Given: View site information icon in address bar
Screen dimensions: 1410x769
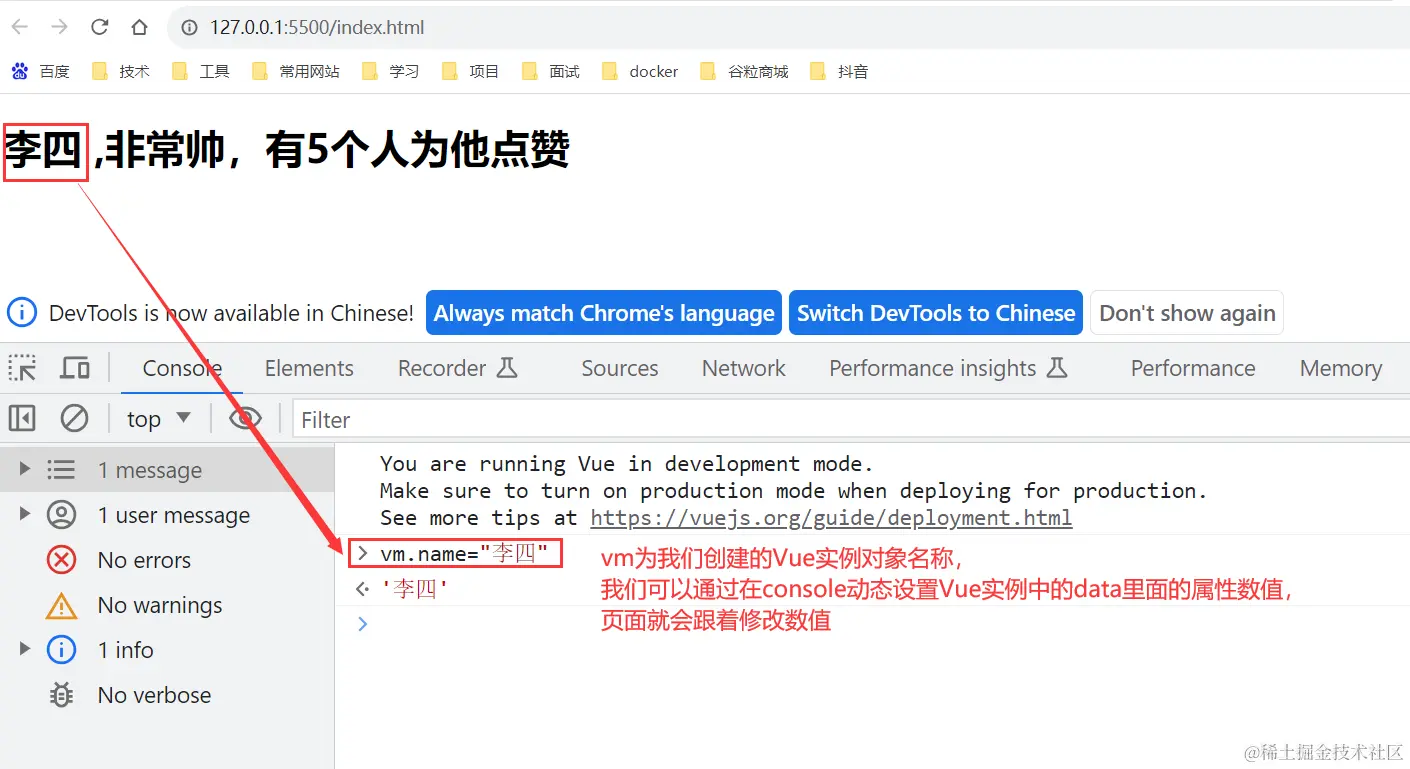Looking at the screenshot, I should 188,27.
